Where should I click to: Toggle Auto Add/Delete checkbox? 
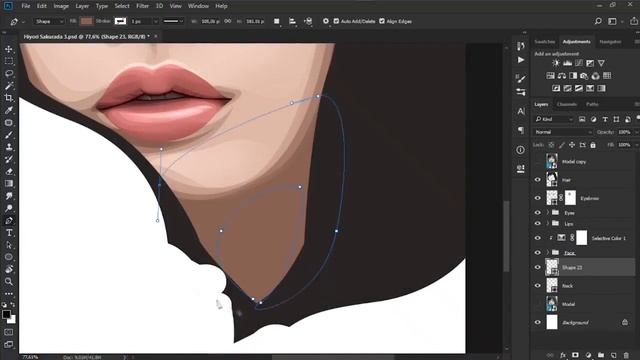point(336,21)
